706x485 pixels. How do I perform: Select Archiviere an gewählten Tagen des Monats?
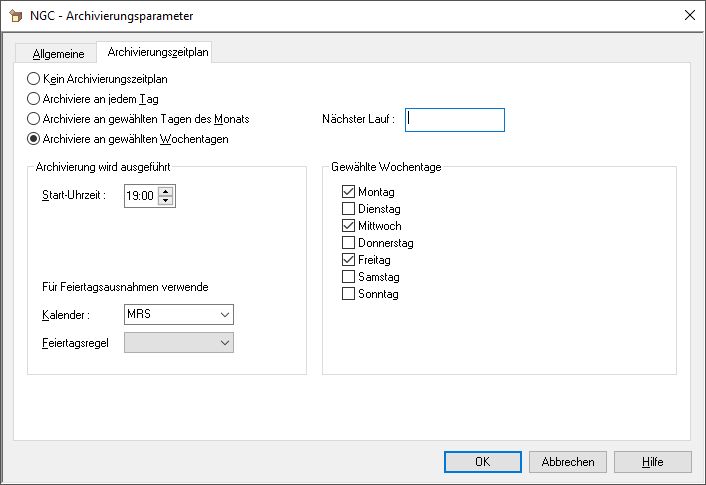[34, 119]
